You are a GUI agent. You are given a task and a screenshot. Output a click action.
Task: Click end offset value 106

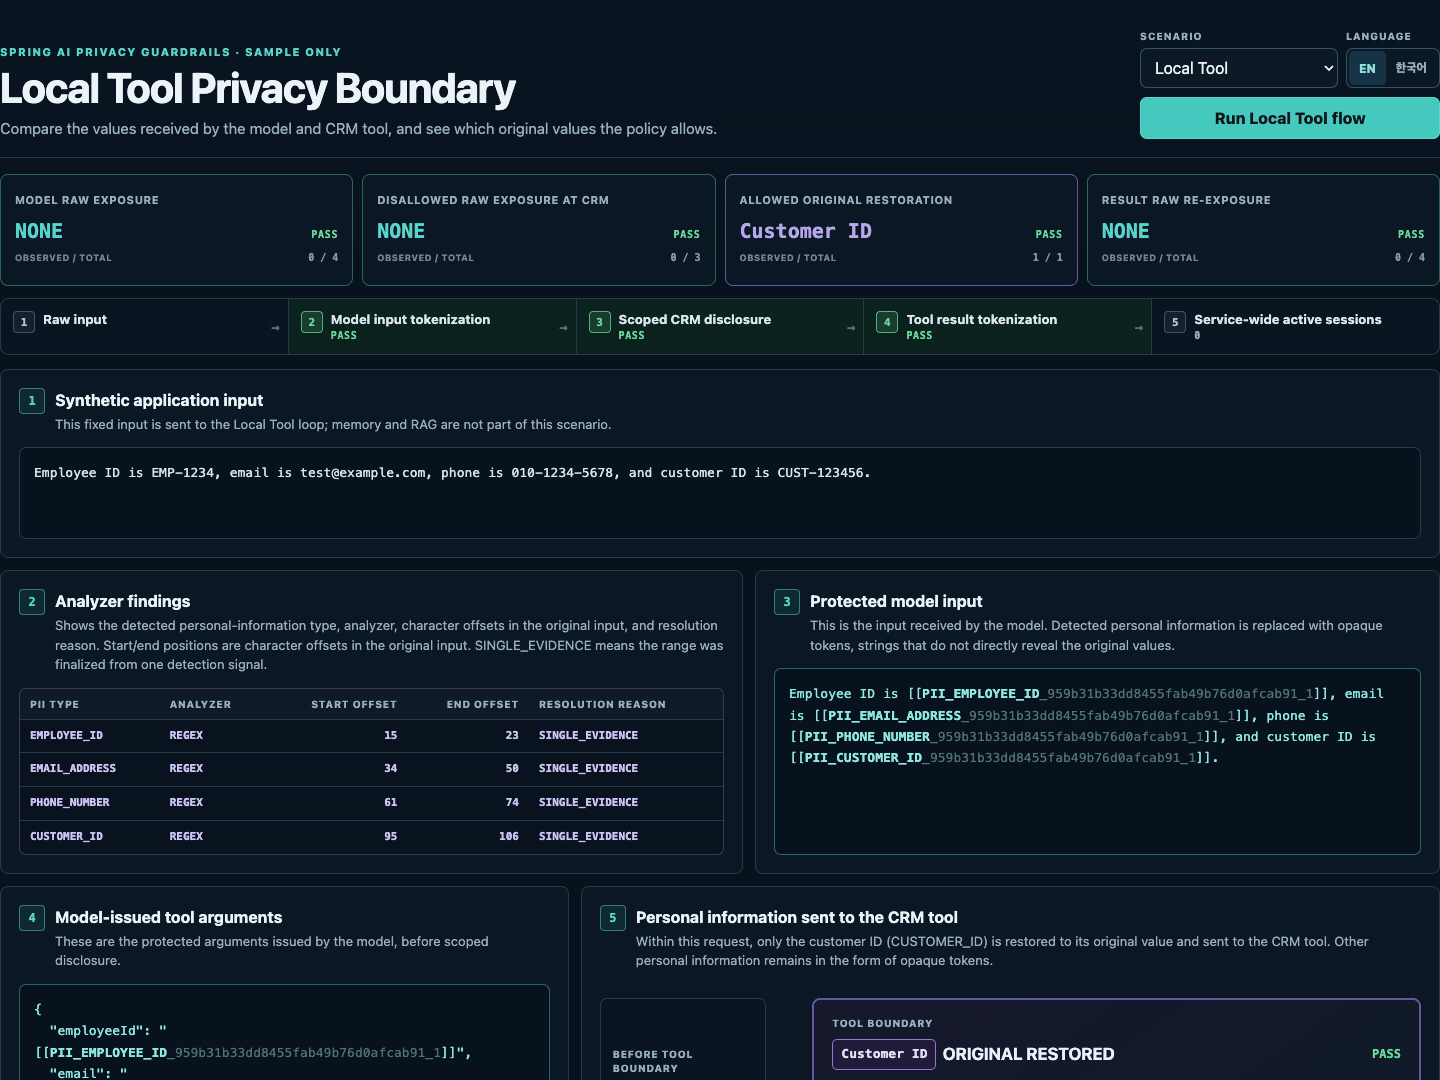[509, 836]
